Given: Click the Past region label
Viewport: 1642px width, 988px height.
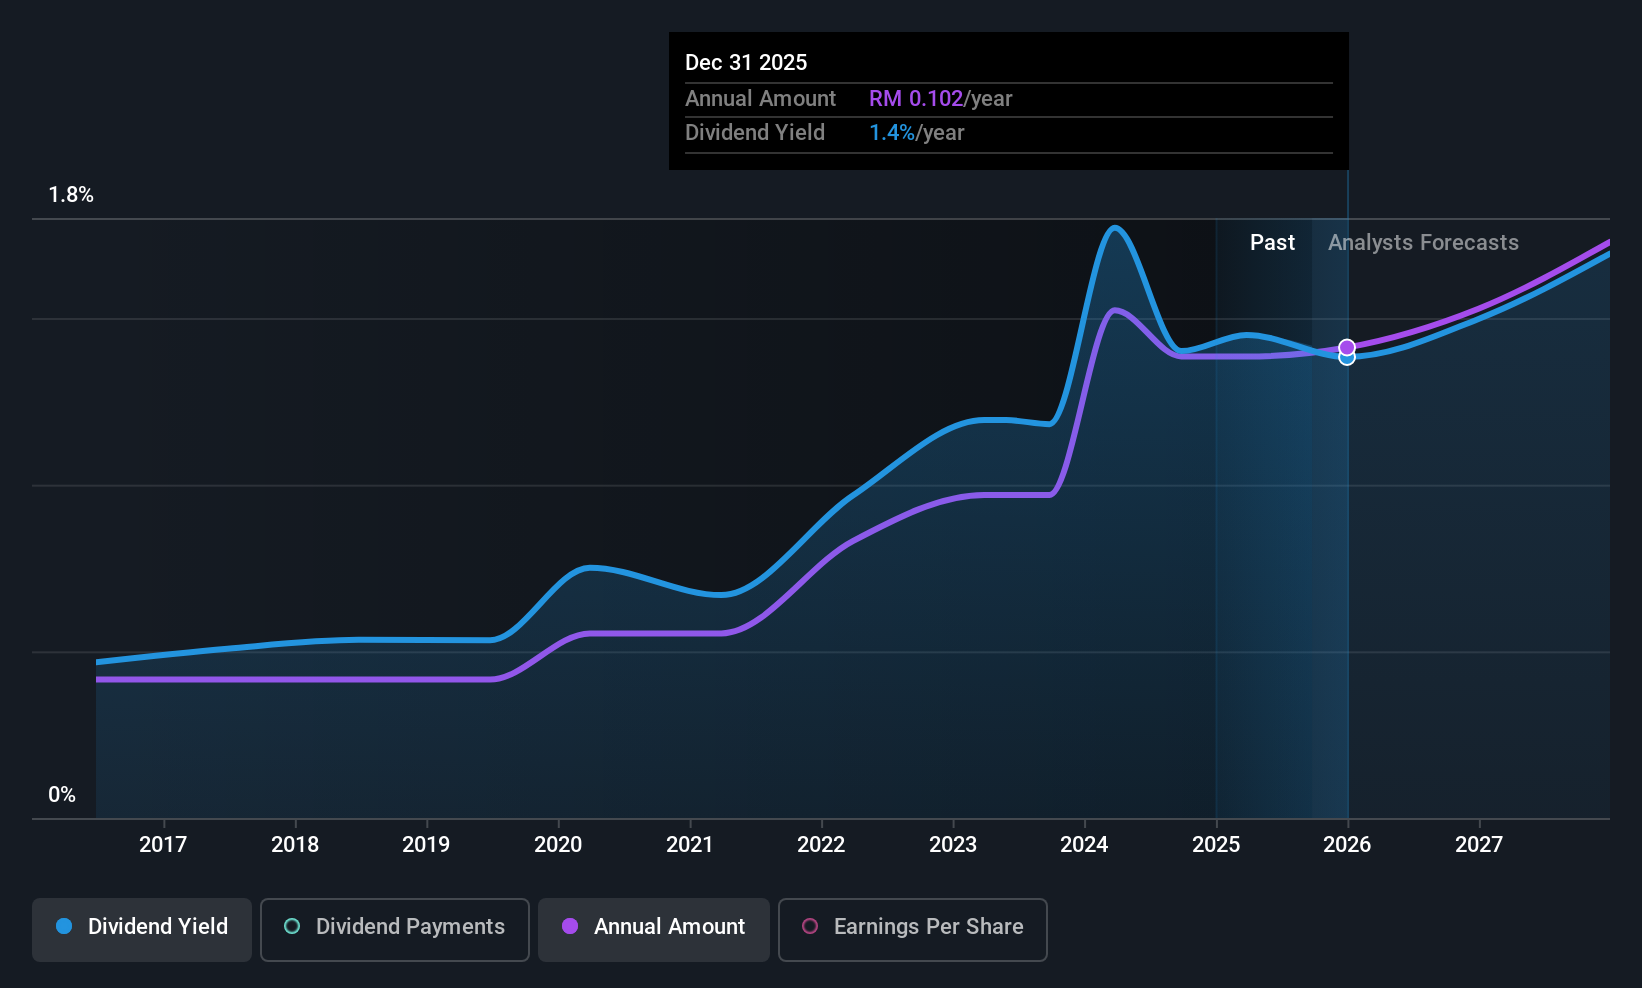Looking at the screenshot, I should (1272, 242).
